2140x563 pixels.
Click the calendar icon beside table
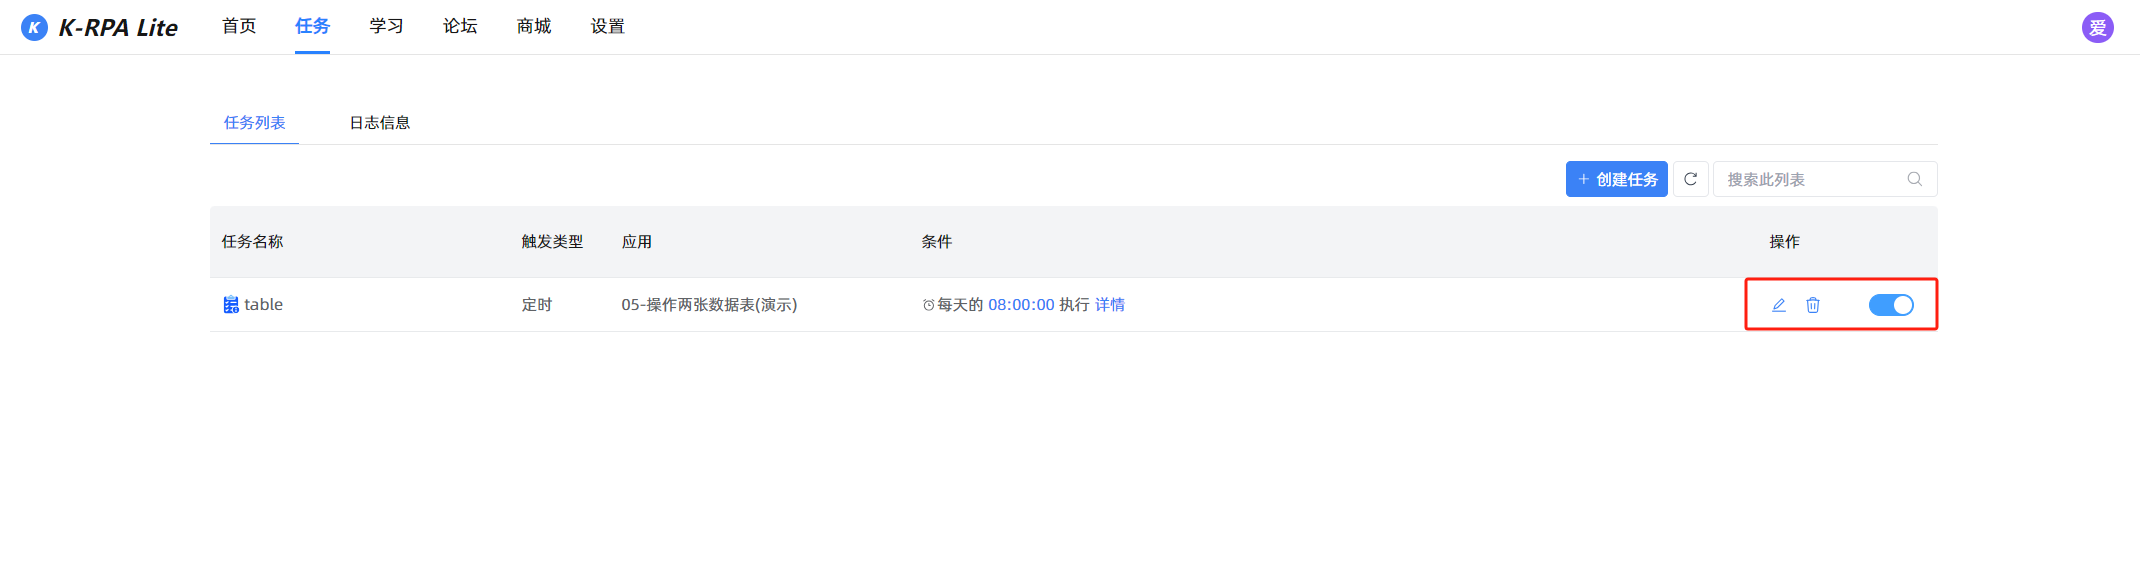point(231,305)
